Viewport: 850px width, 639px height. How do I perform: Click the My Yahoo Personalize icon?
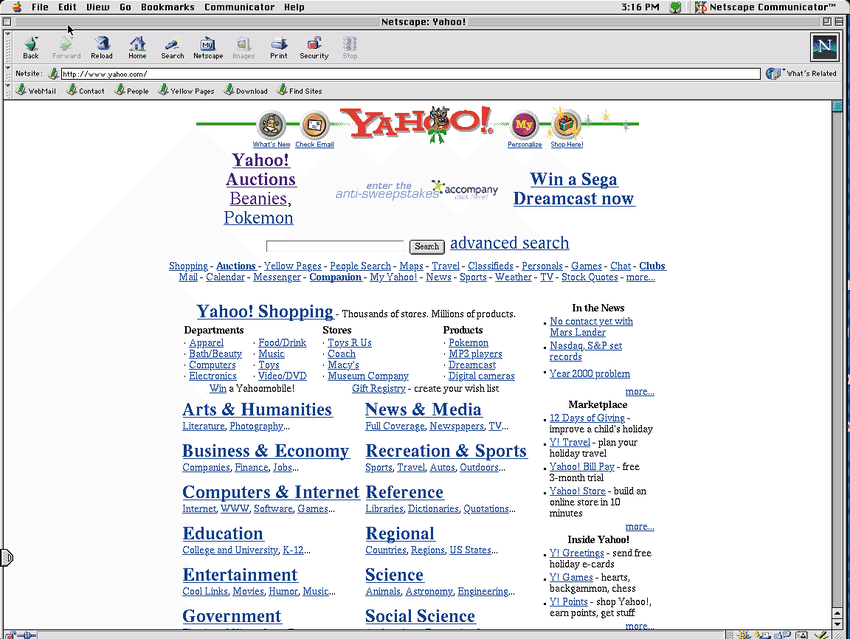(x=524, y=126)
